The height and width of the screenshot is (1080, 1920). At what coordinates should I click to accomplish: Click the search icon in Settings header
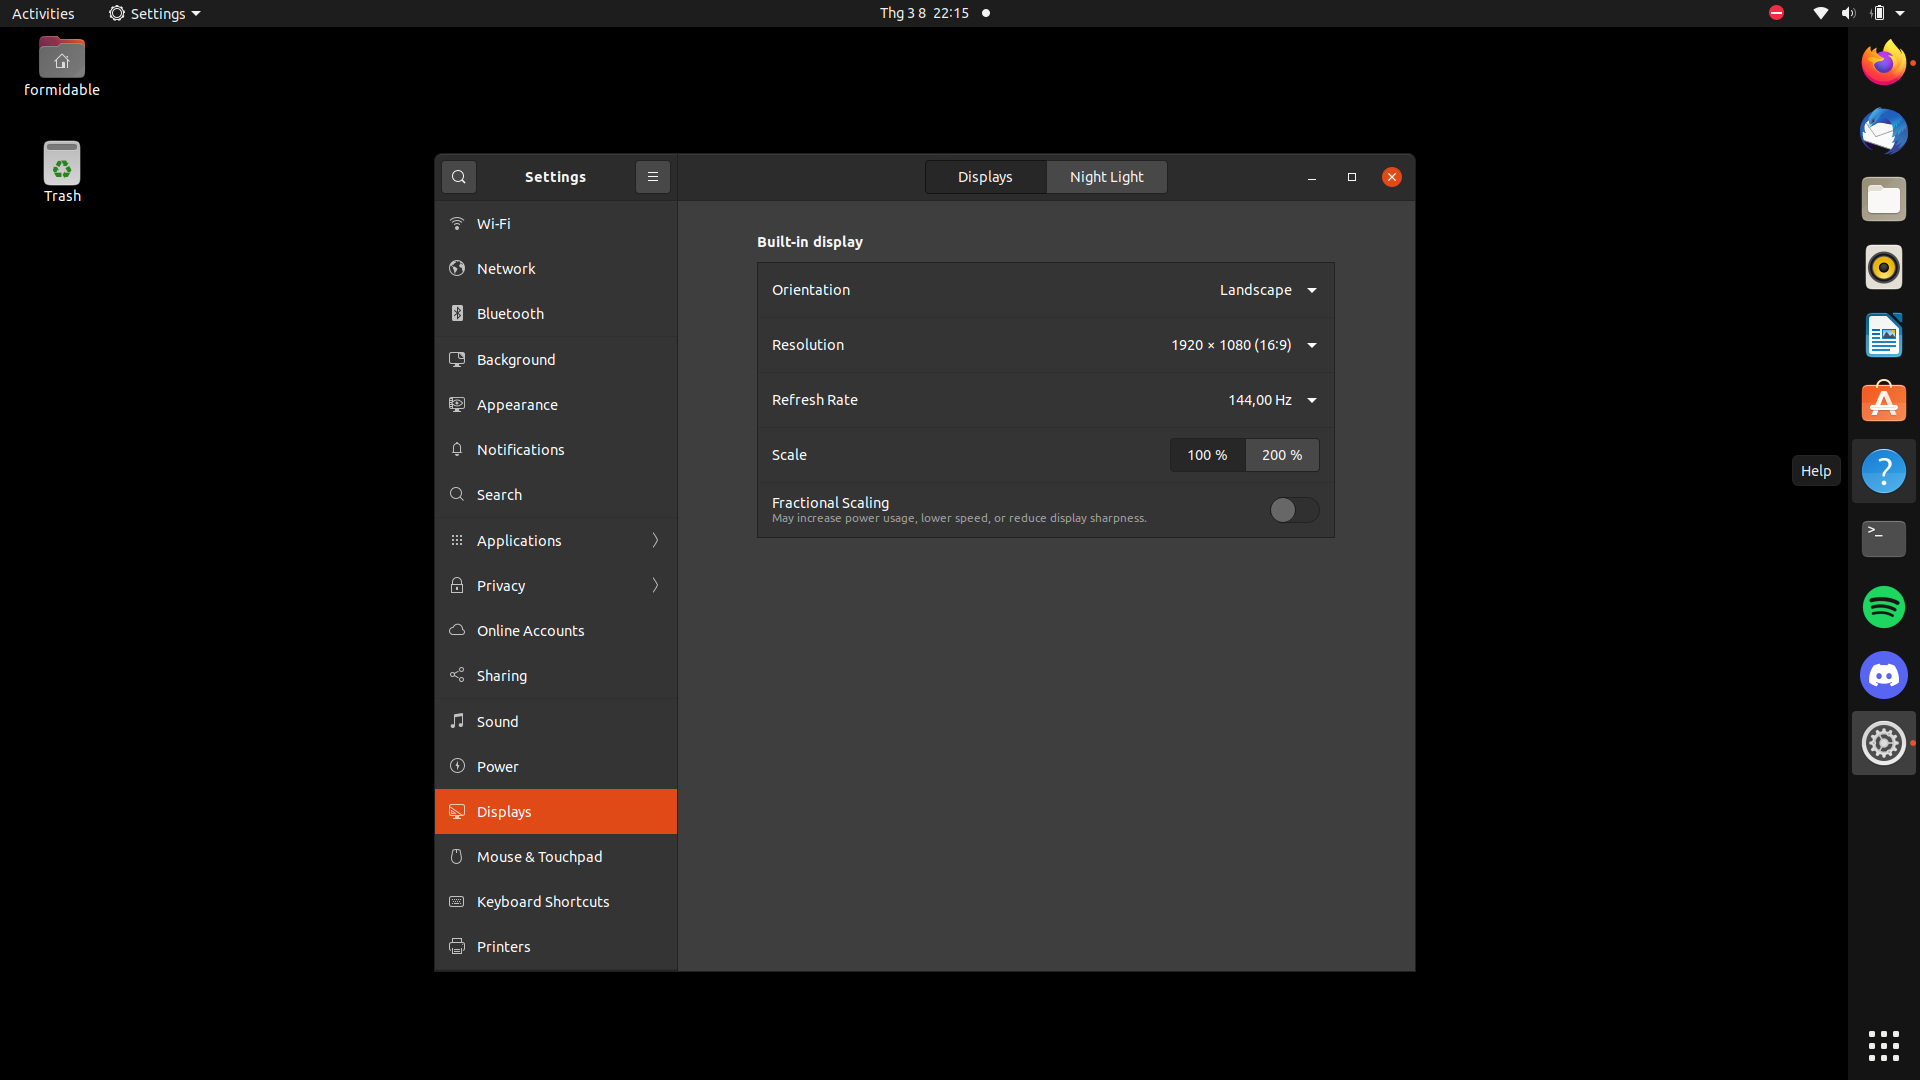pos(459,177)
